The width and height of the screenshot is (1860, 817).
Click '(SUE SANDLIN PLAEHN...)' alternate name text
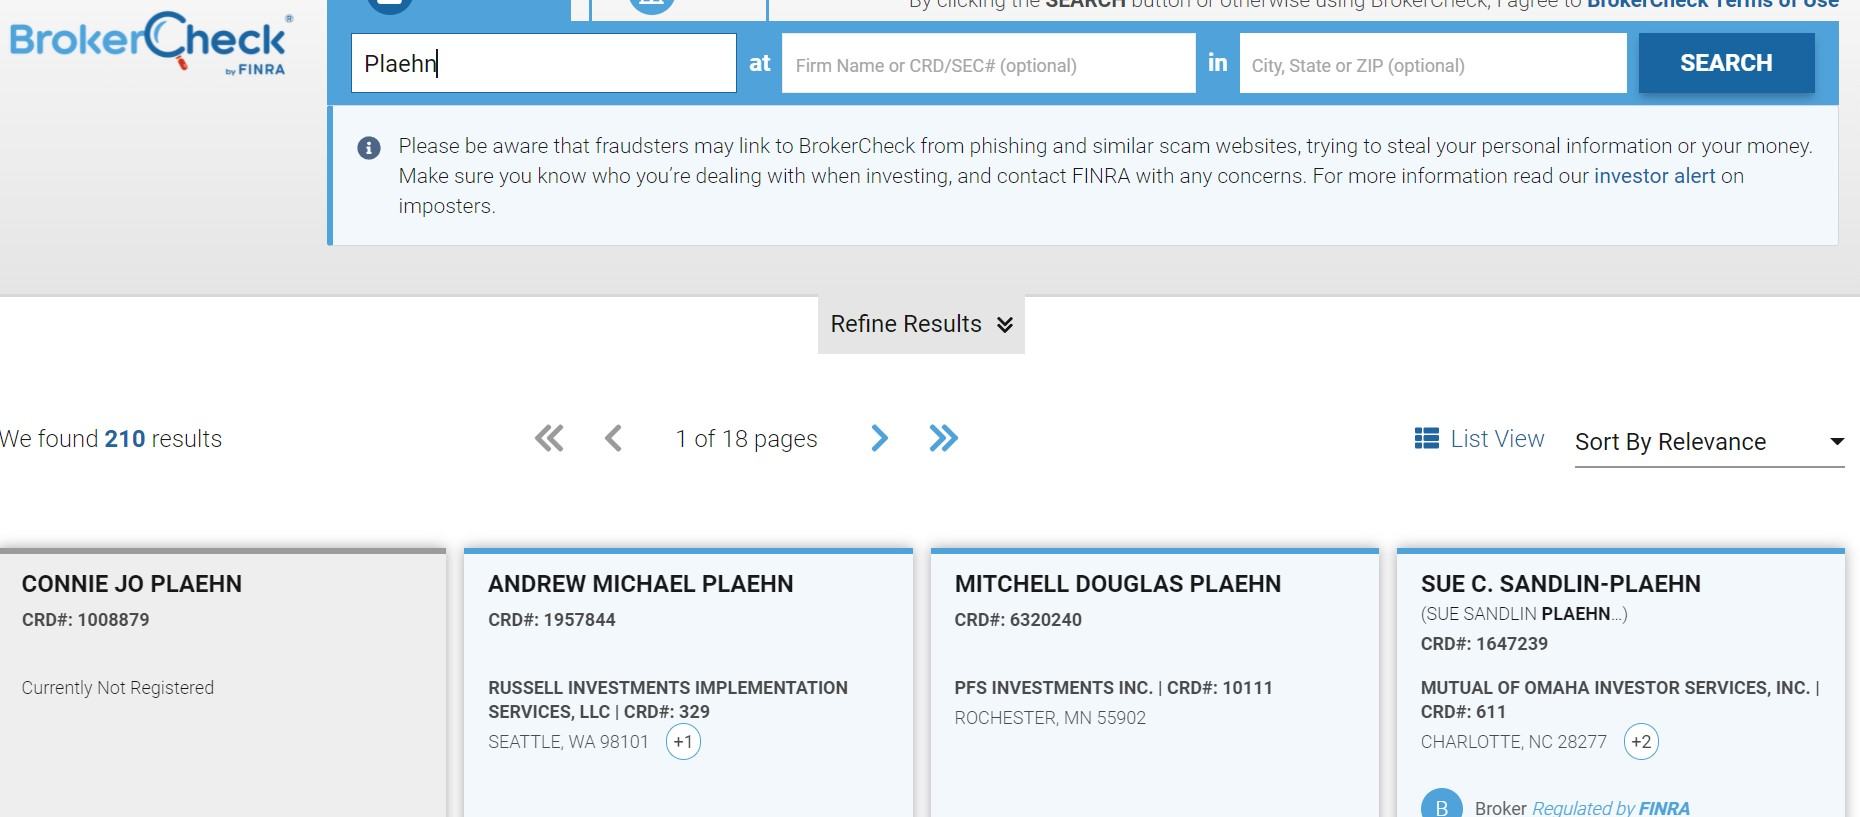click(x=1524, y=614)
